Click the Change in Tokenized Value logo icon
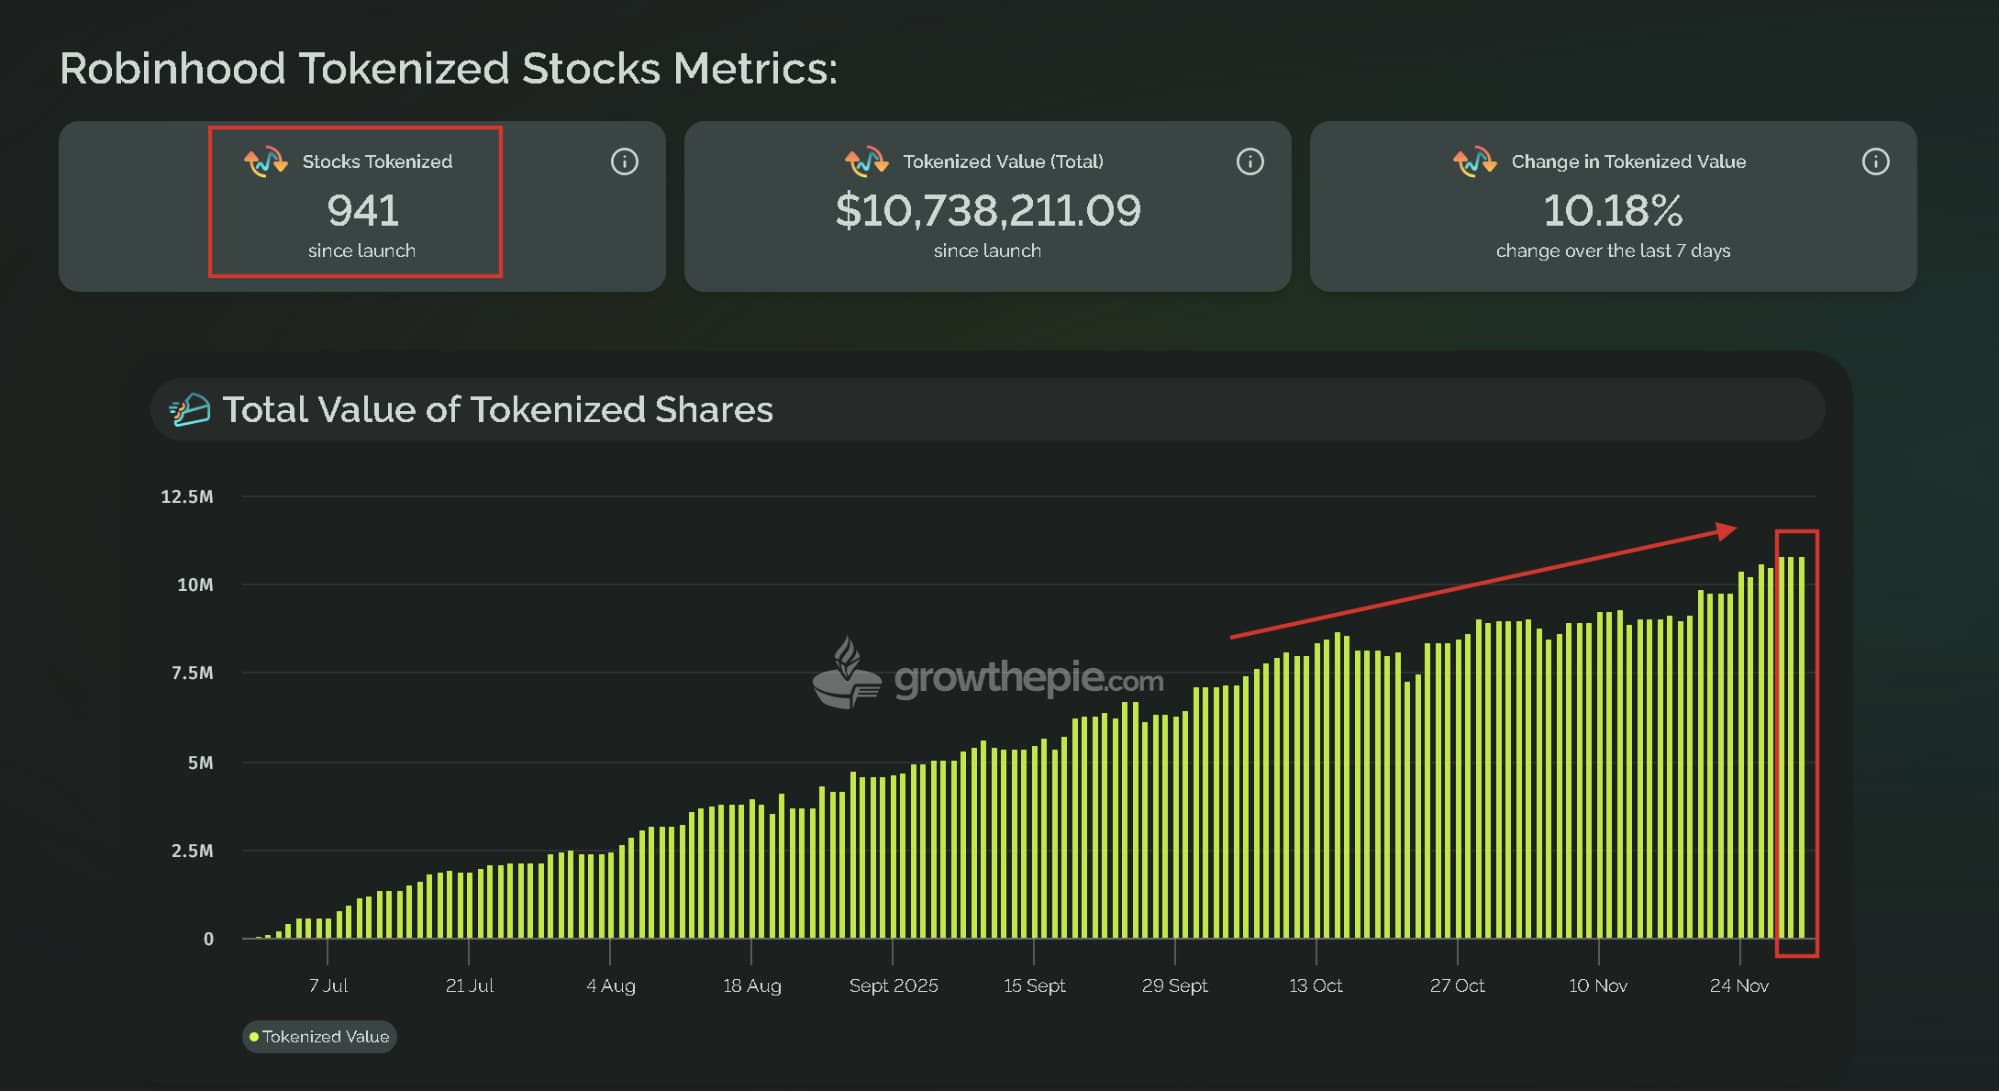The image size is (1999, 1091). tap(1474, 162)
